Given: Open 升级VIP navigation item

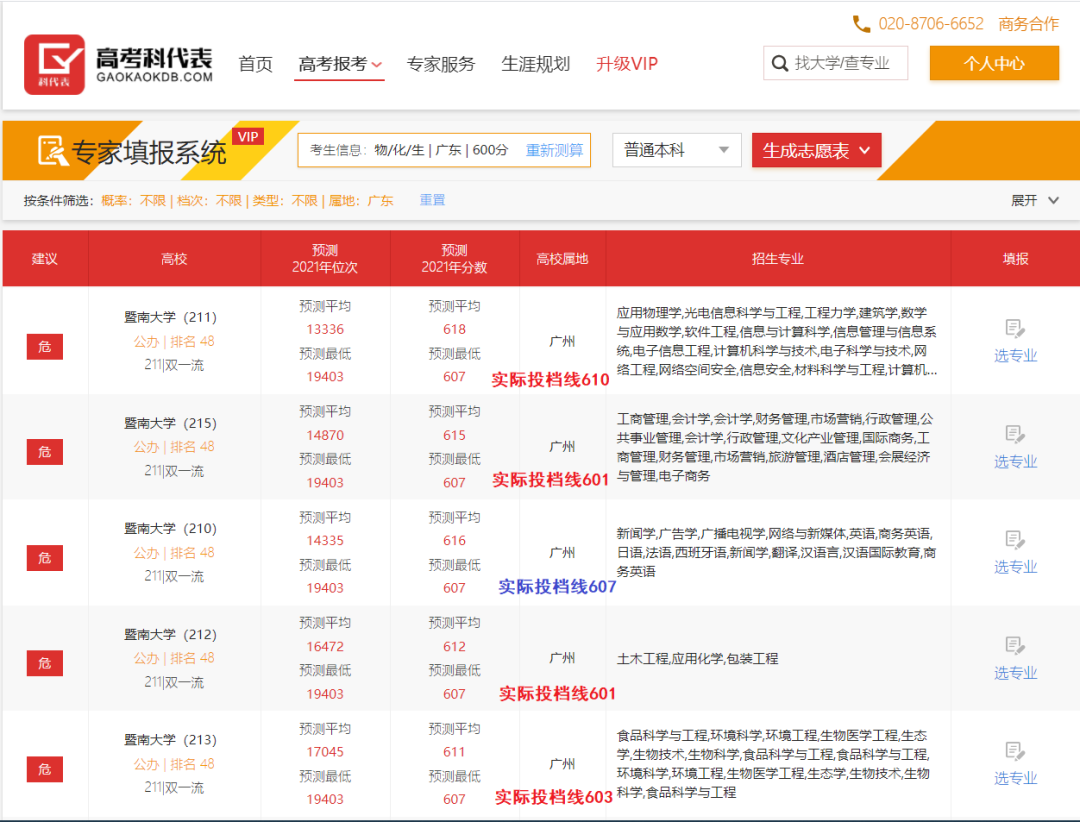Looking at the screenshot, I should click(x=627, y=64).
